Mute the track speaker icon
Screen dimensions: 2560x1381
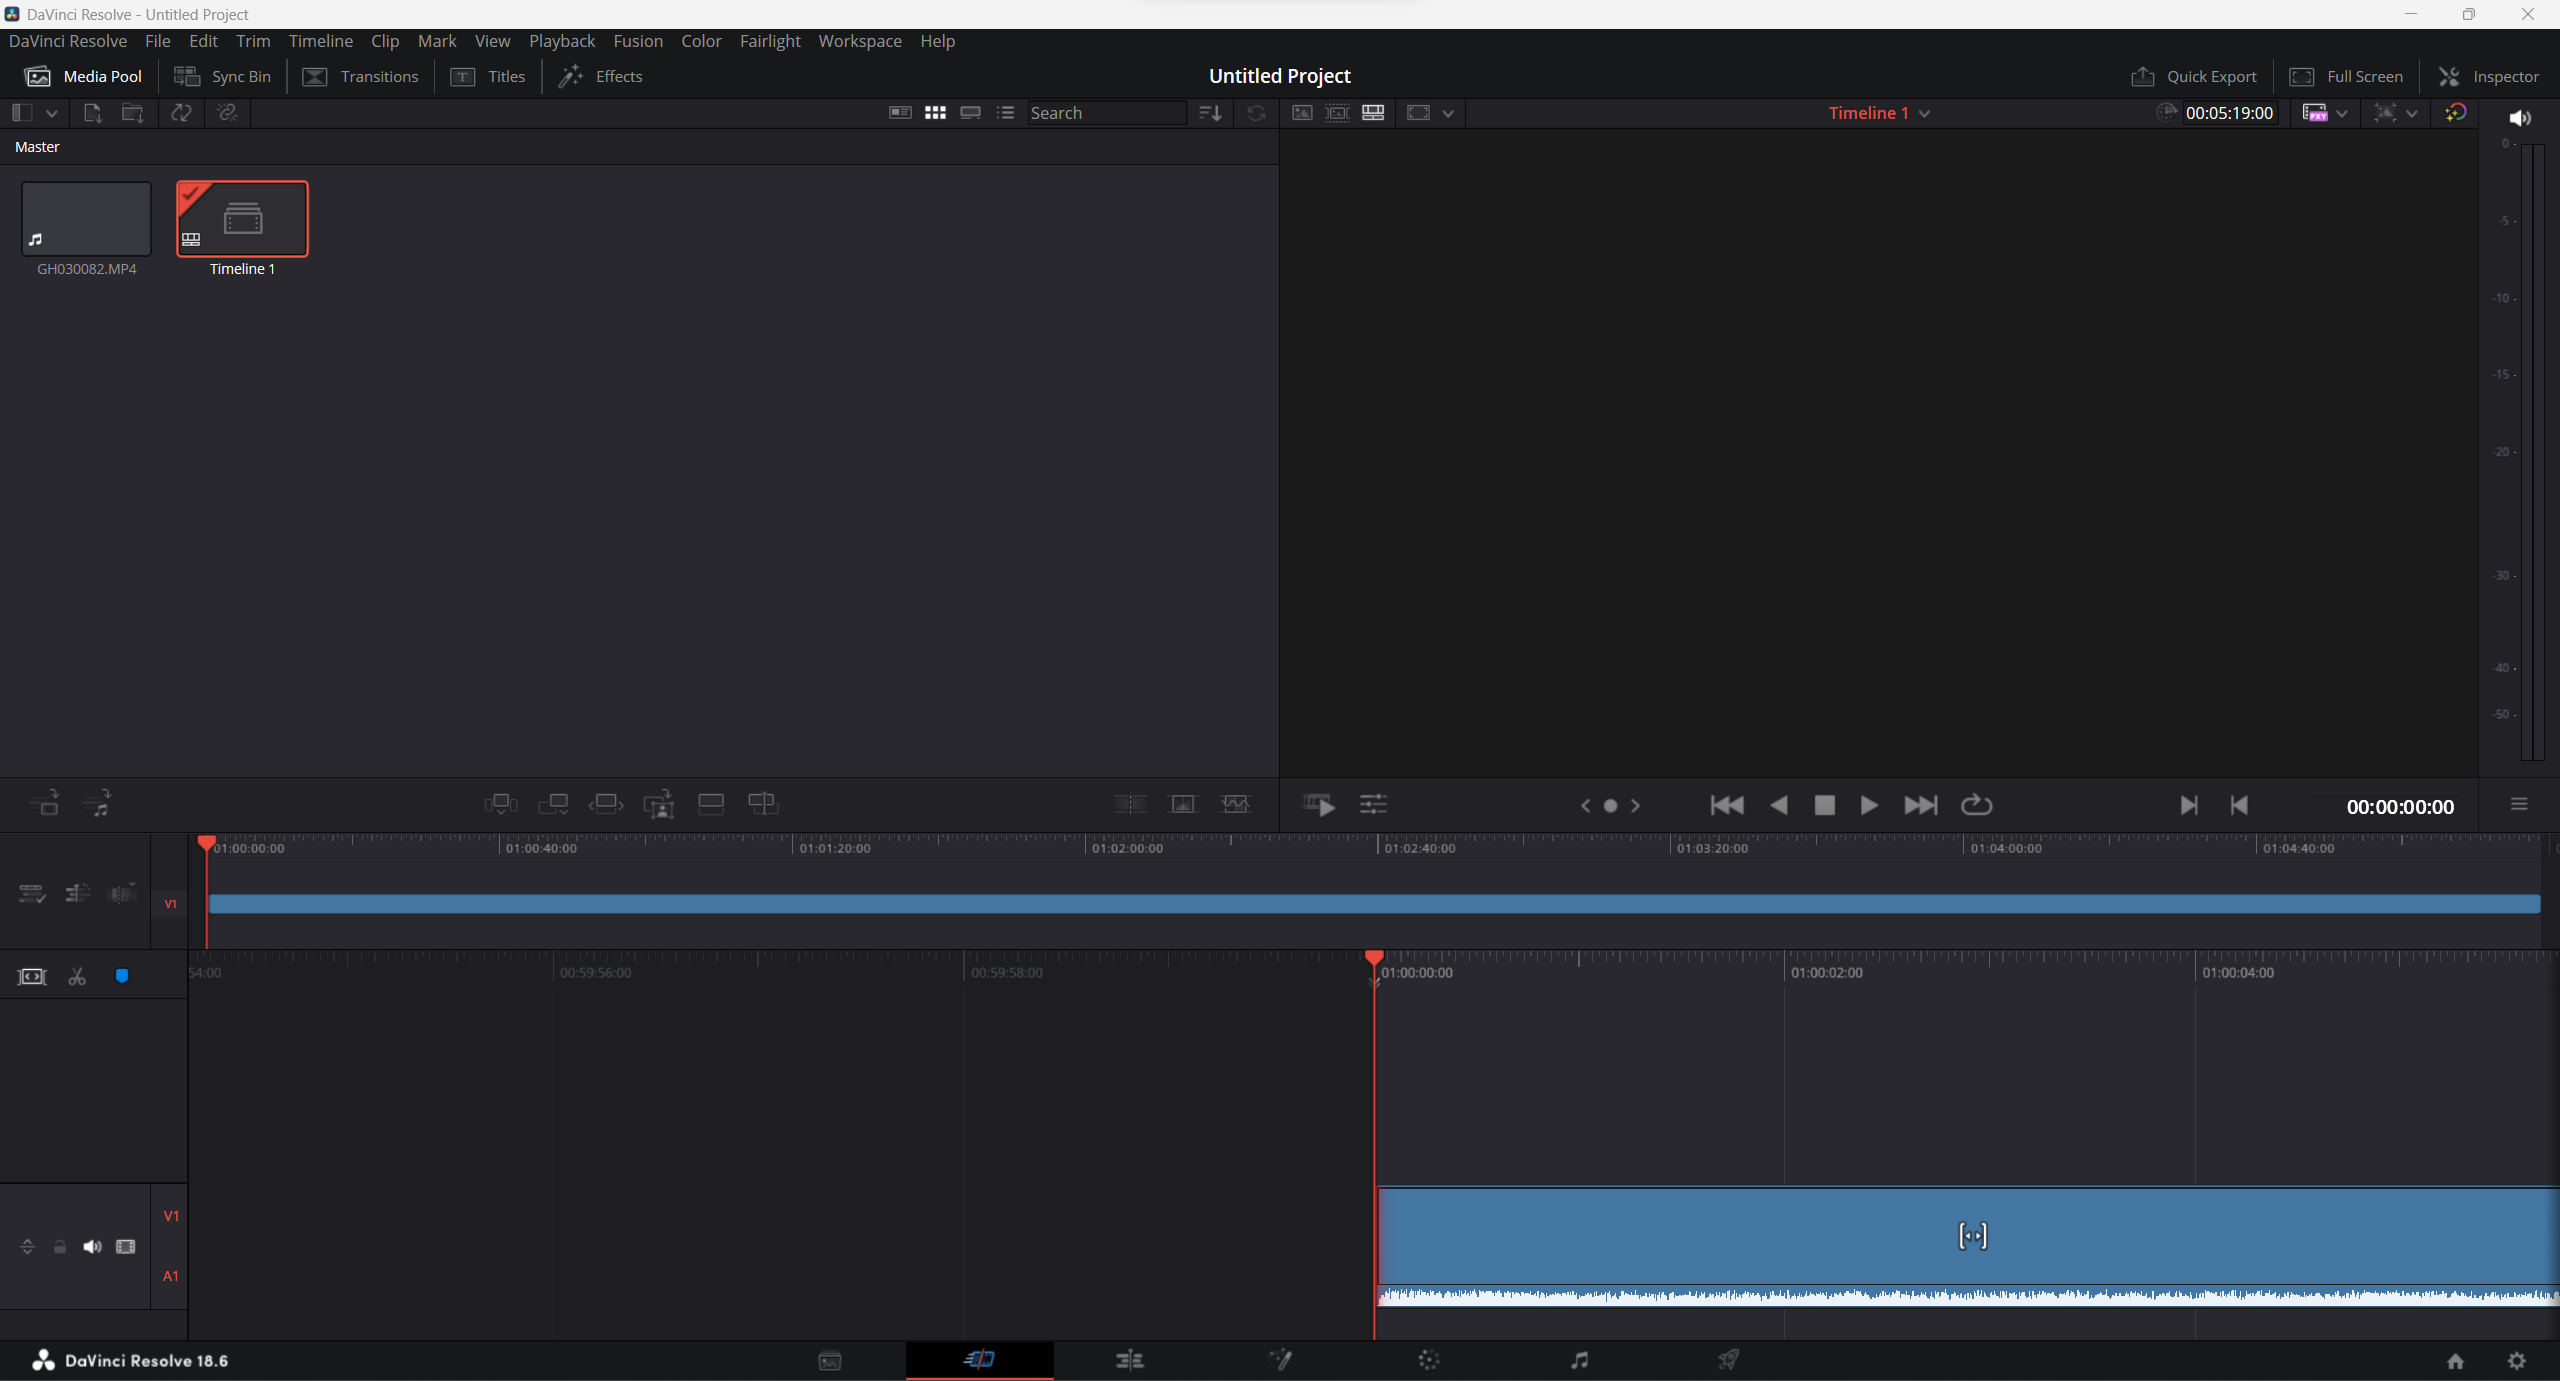pyautogui.click(x=92, y=1247)
